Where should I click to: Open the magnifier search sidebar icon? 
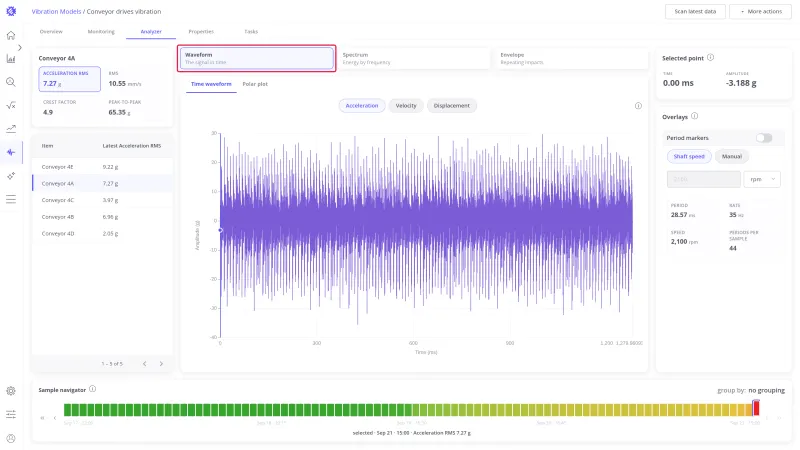pyautogui.click(x=11, y=82)
